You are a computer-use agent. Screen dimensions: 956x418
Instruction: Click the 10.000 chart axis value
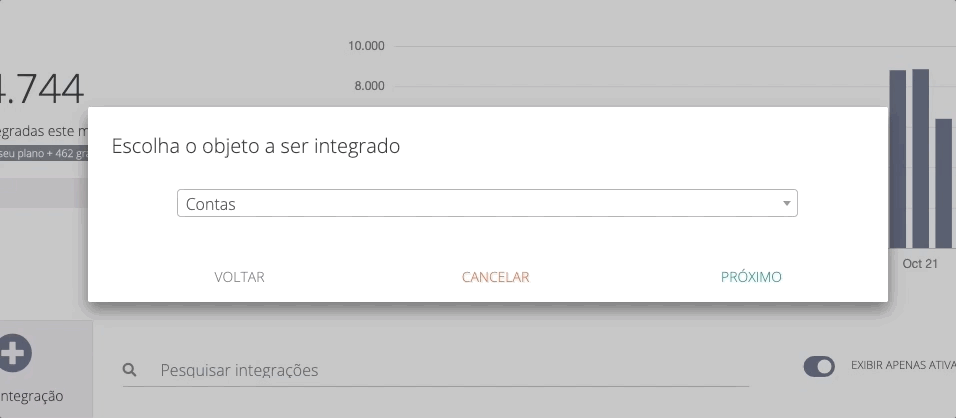pyautogui.click(x=366, y=46)
